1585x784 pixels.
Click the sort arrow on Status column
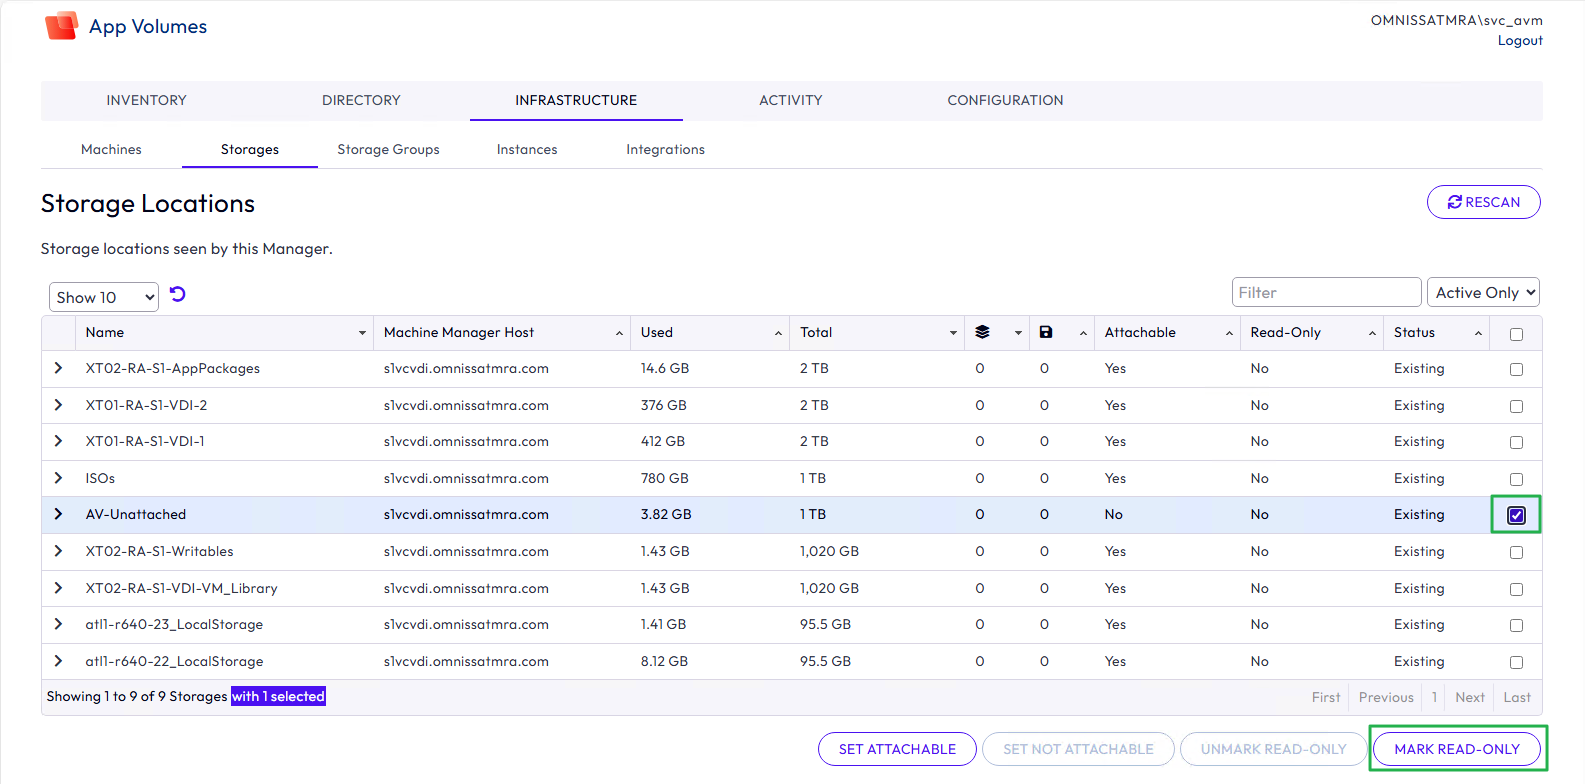(x=1478, y=333)
